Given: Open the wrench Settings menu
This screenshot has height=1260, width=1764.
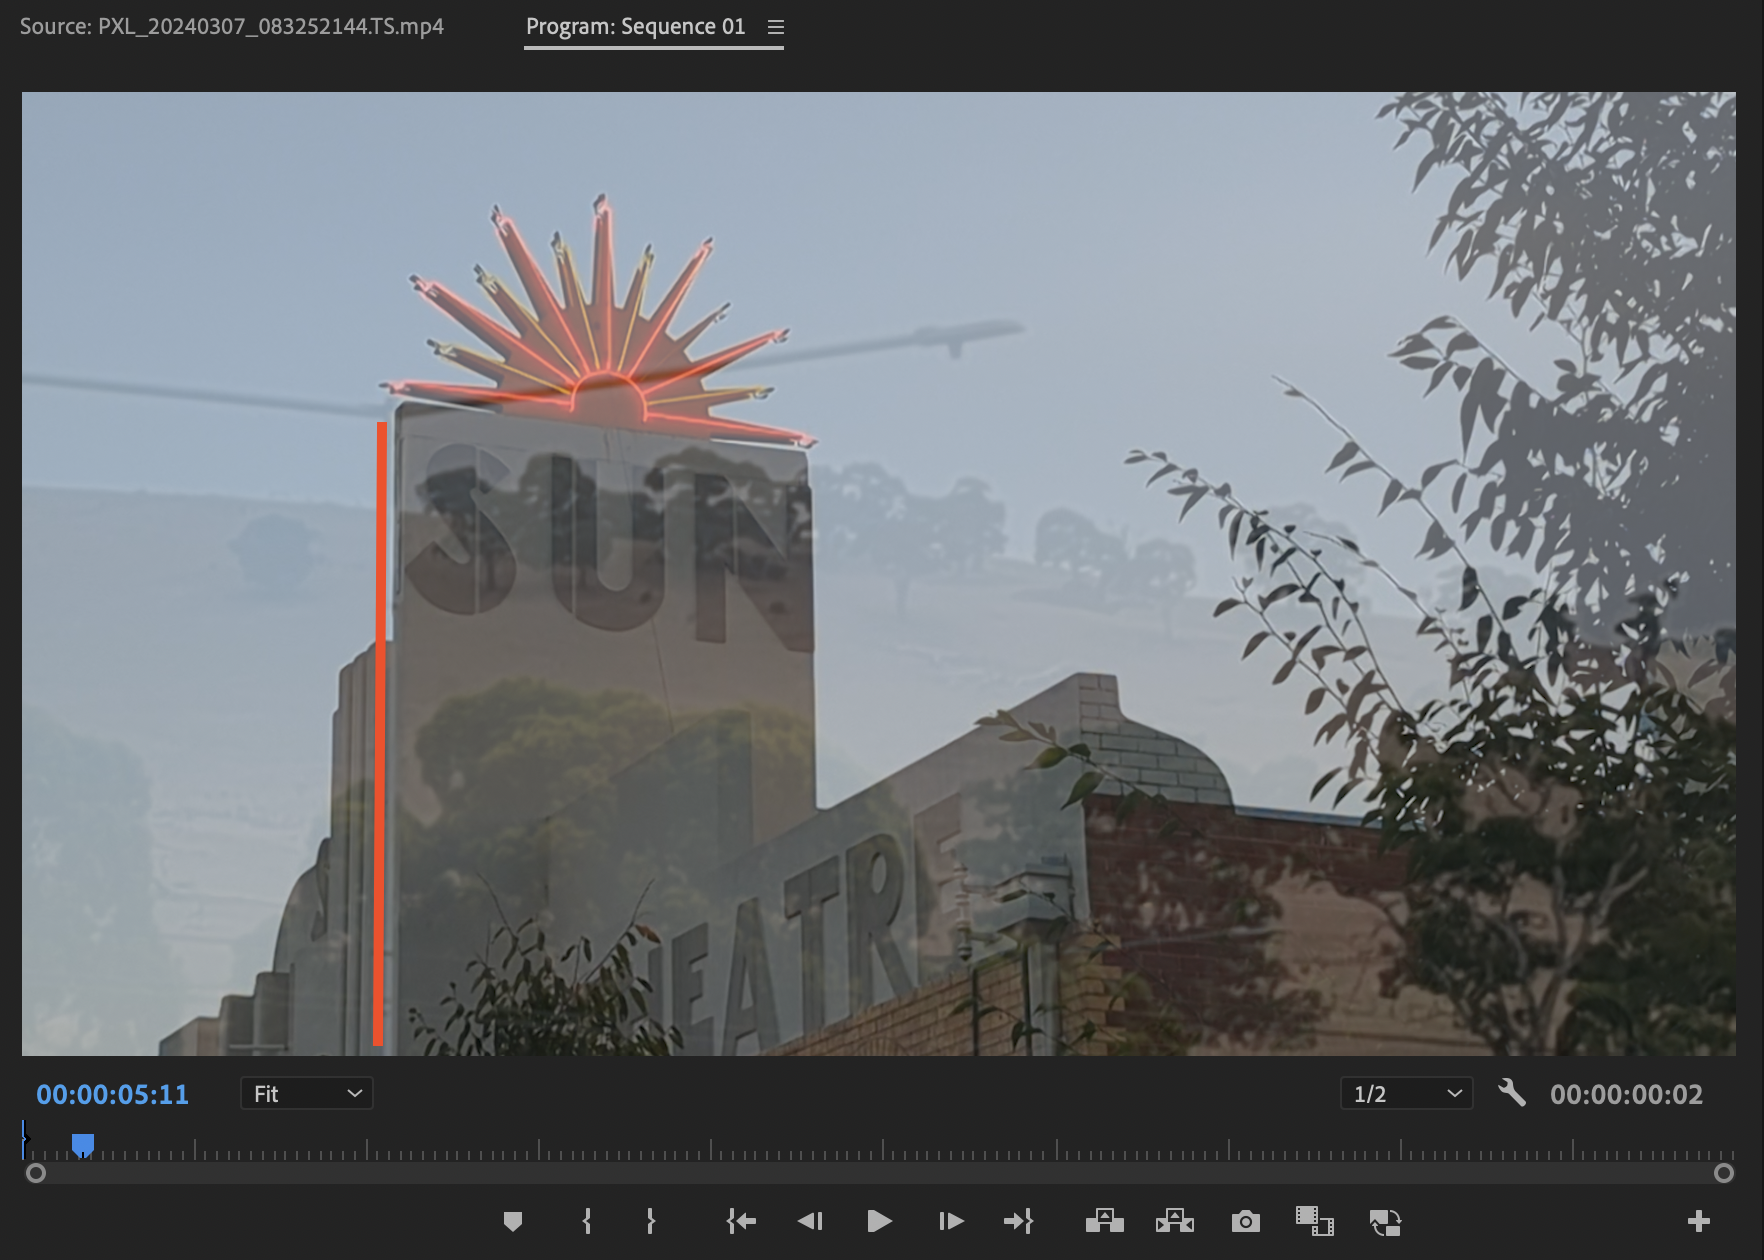Looking at the screenshot, I should (x=1512, y=1093).
